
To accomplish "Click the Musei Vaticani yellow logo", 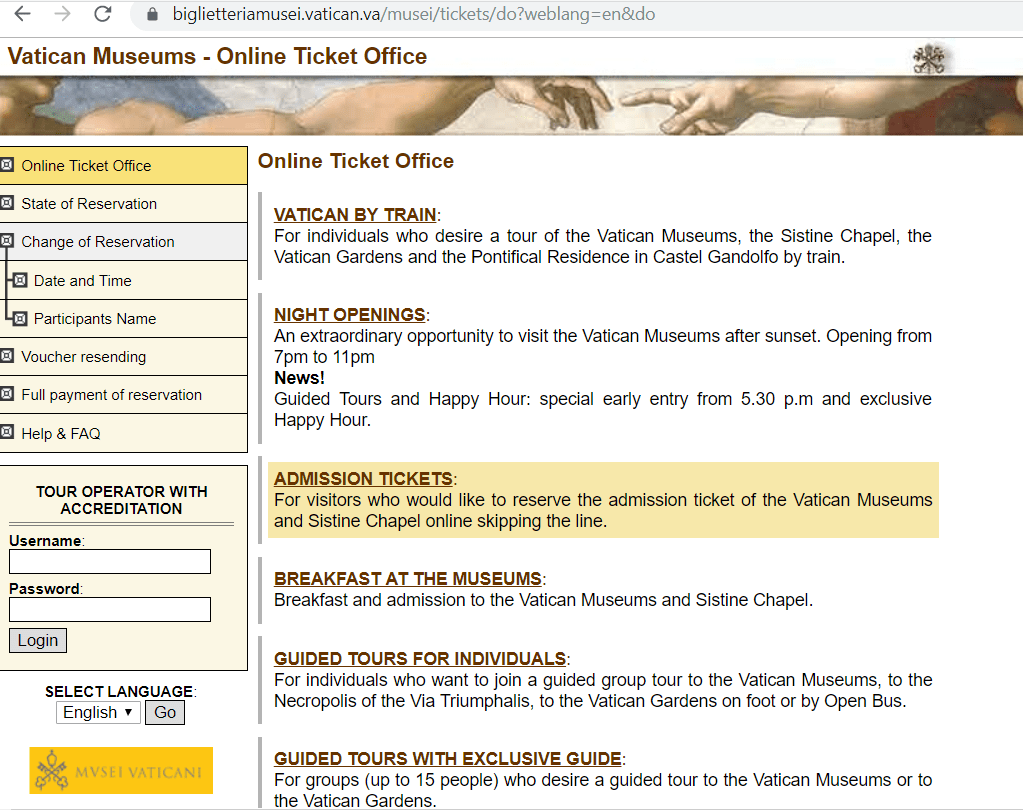I will [x=121, y=770].
